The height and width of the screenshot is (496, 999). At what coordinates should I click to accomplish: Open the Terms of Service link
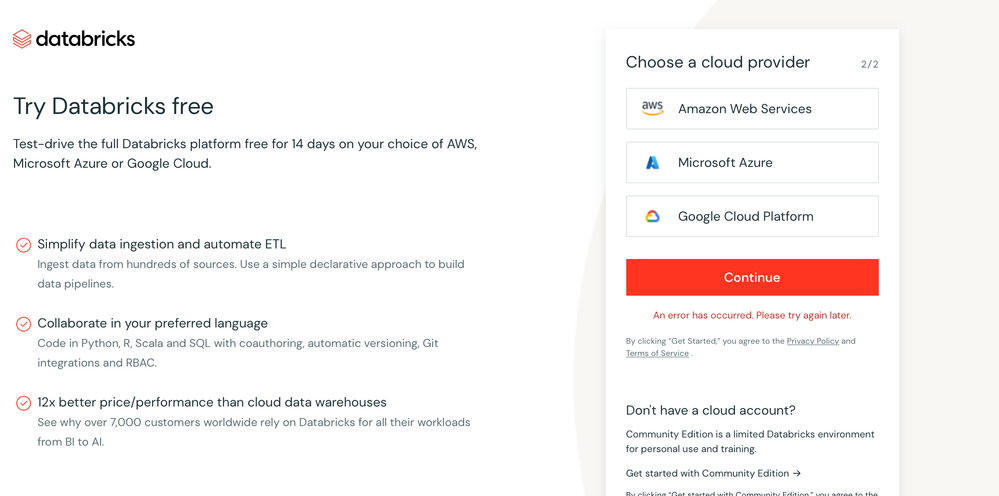[657, 353]
